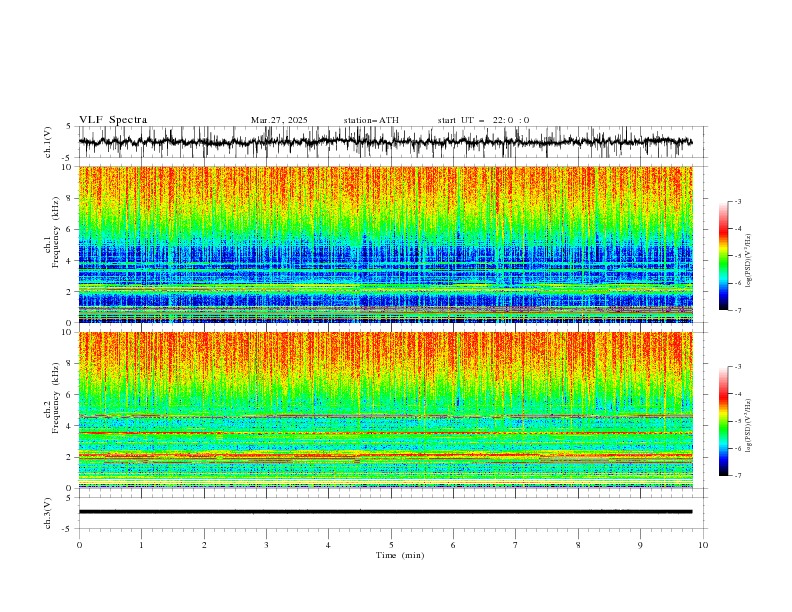The image size is (792, 612).
Task: Click the "-7" tick on ch.1 colorbar
Action: (738, 310)
